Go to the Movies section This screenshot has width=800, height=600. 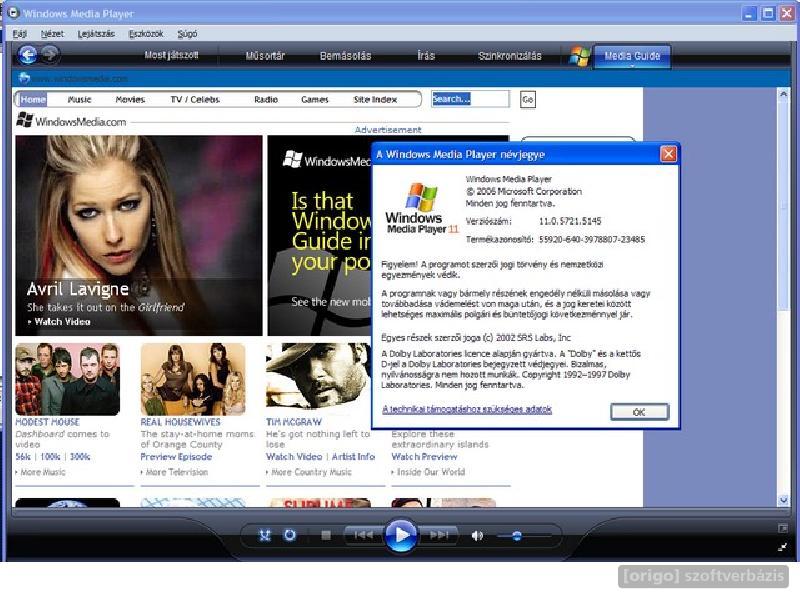130,99
